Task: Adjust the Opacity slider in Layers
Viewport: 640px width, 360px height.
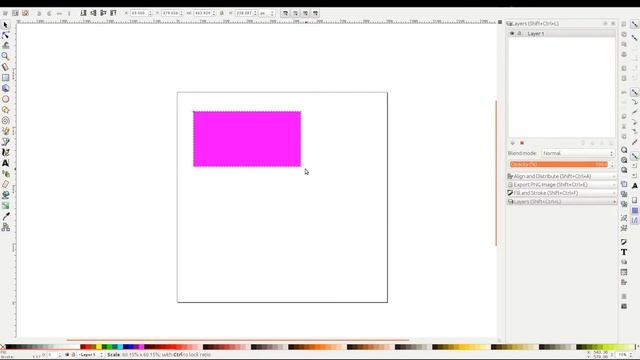Action: (558, 164)
